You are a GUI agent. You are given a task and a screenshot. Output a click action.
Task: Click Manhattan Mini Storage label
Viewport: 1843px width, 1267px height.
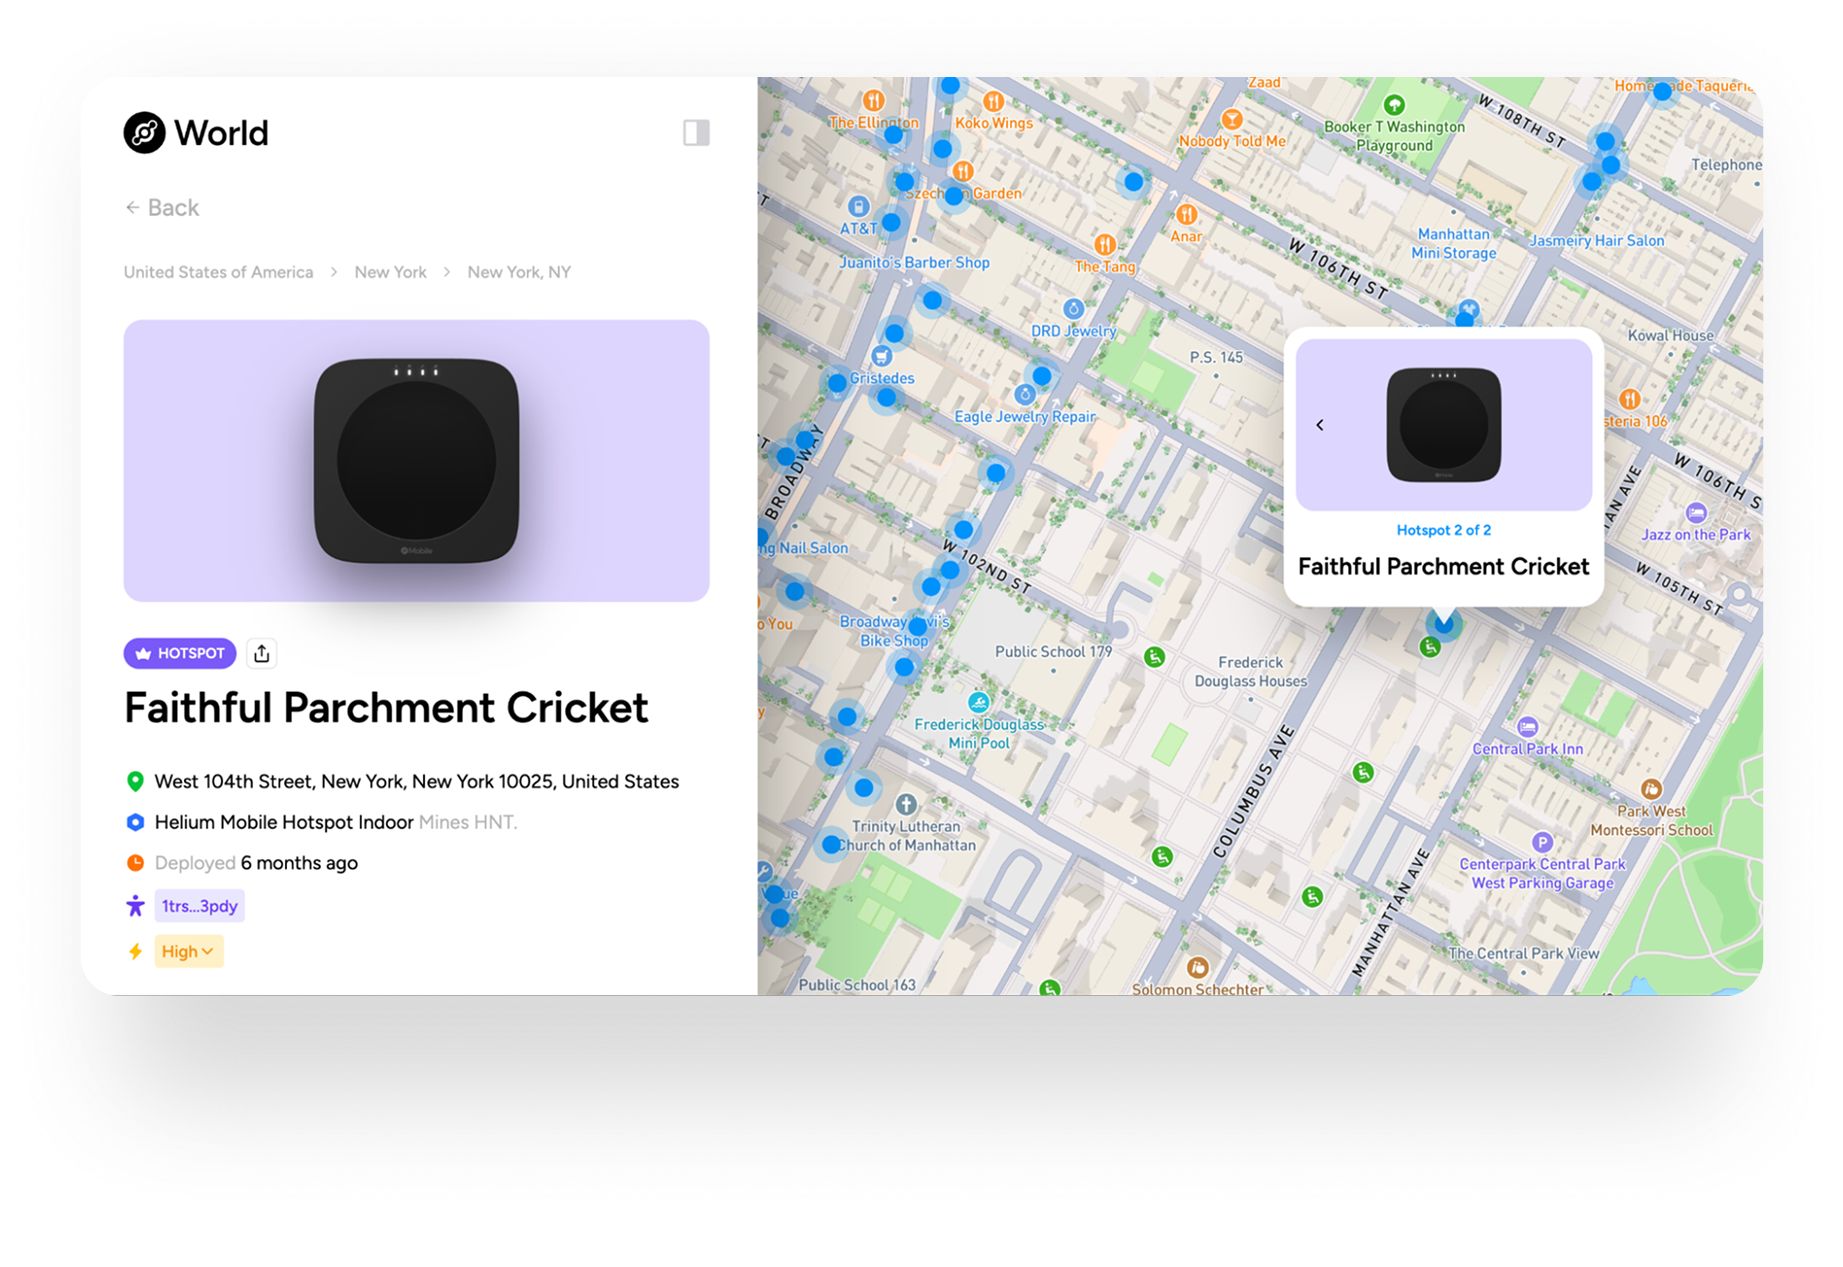tap(1453, 243)
